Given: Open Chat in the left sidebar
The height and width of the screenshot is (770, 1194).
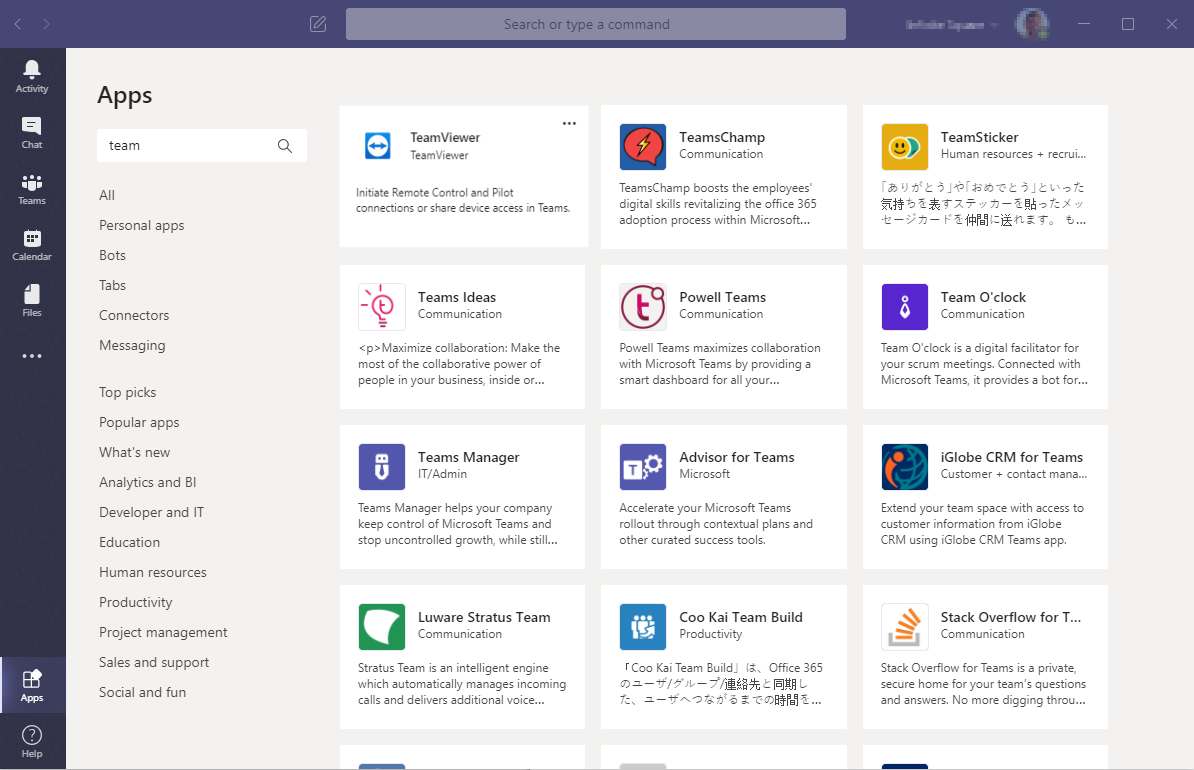Looking at the screenshot, I should click(x=32, y=131).
